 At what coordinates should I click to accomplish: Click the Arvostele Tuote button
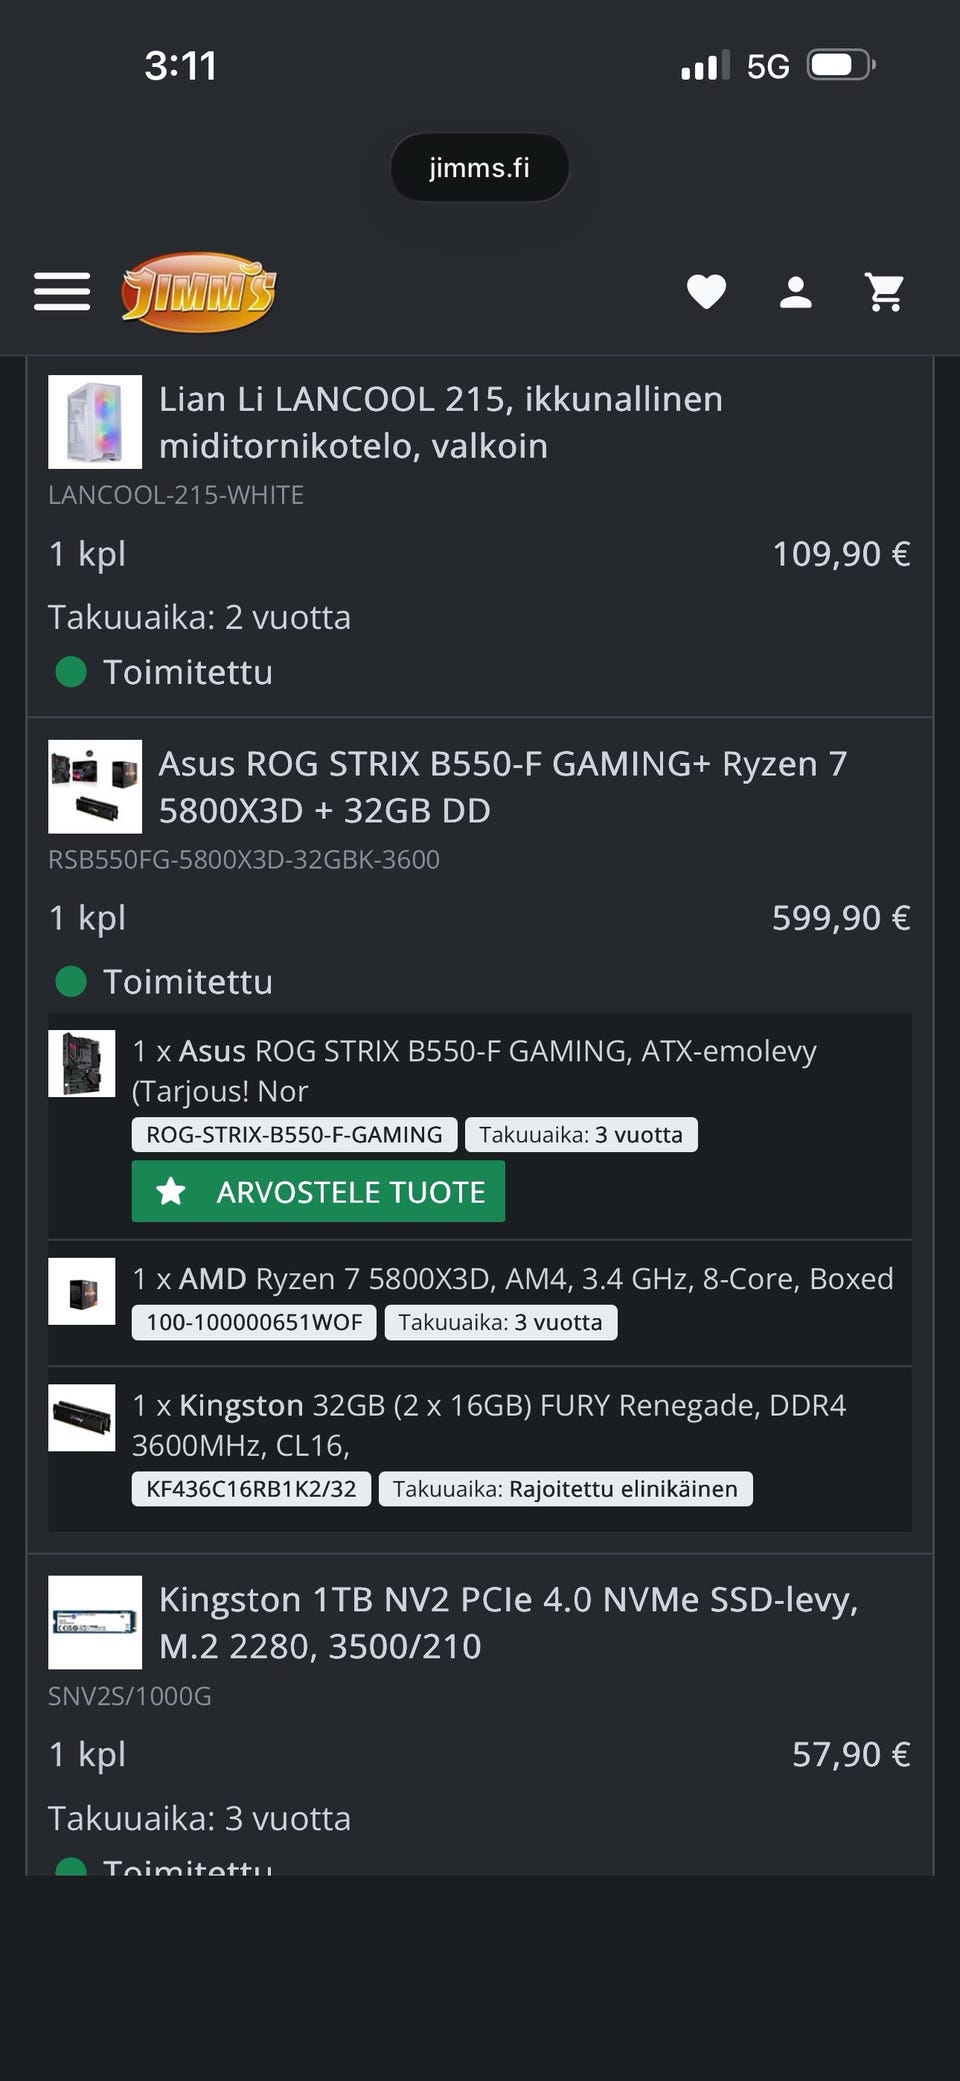click(x=318, y=1191)
